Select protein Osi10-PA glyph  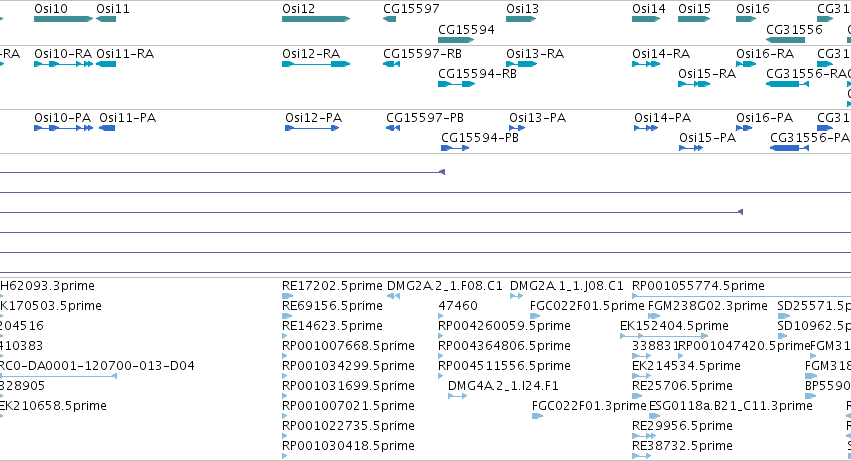[63, 128]
